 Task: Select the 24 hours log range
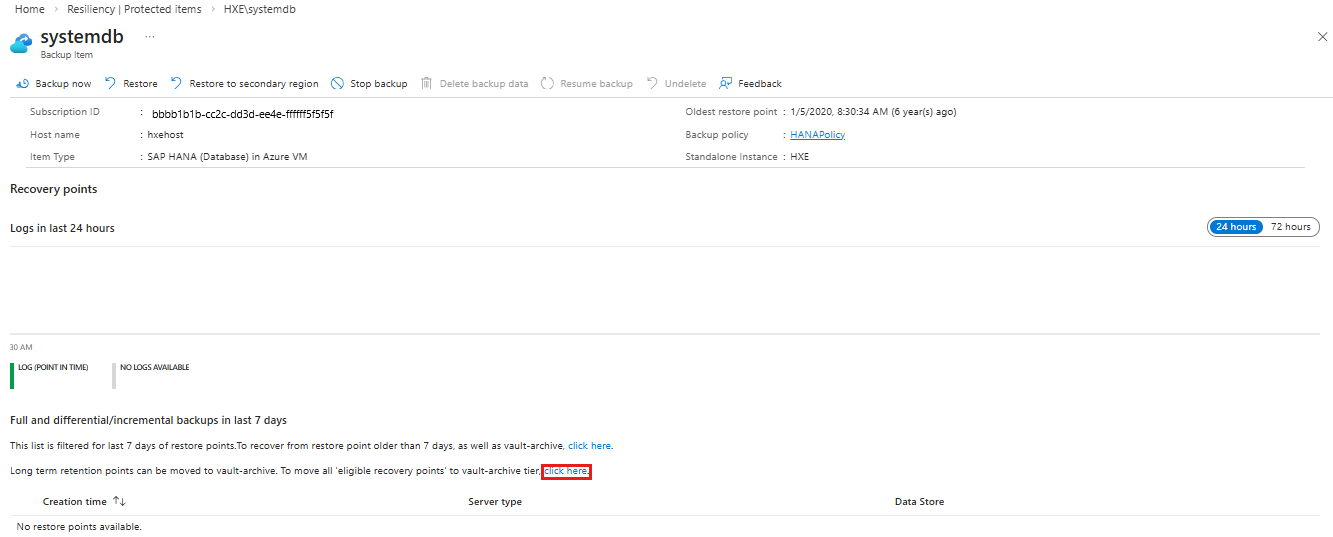tap(1236, 227)
